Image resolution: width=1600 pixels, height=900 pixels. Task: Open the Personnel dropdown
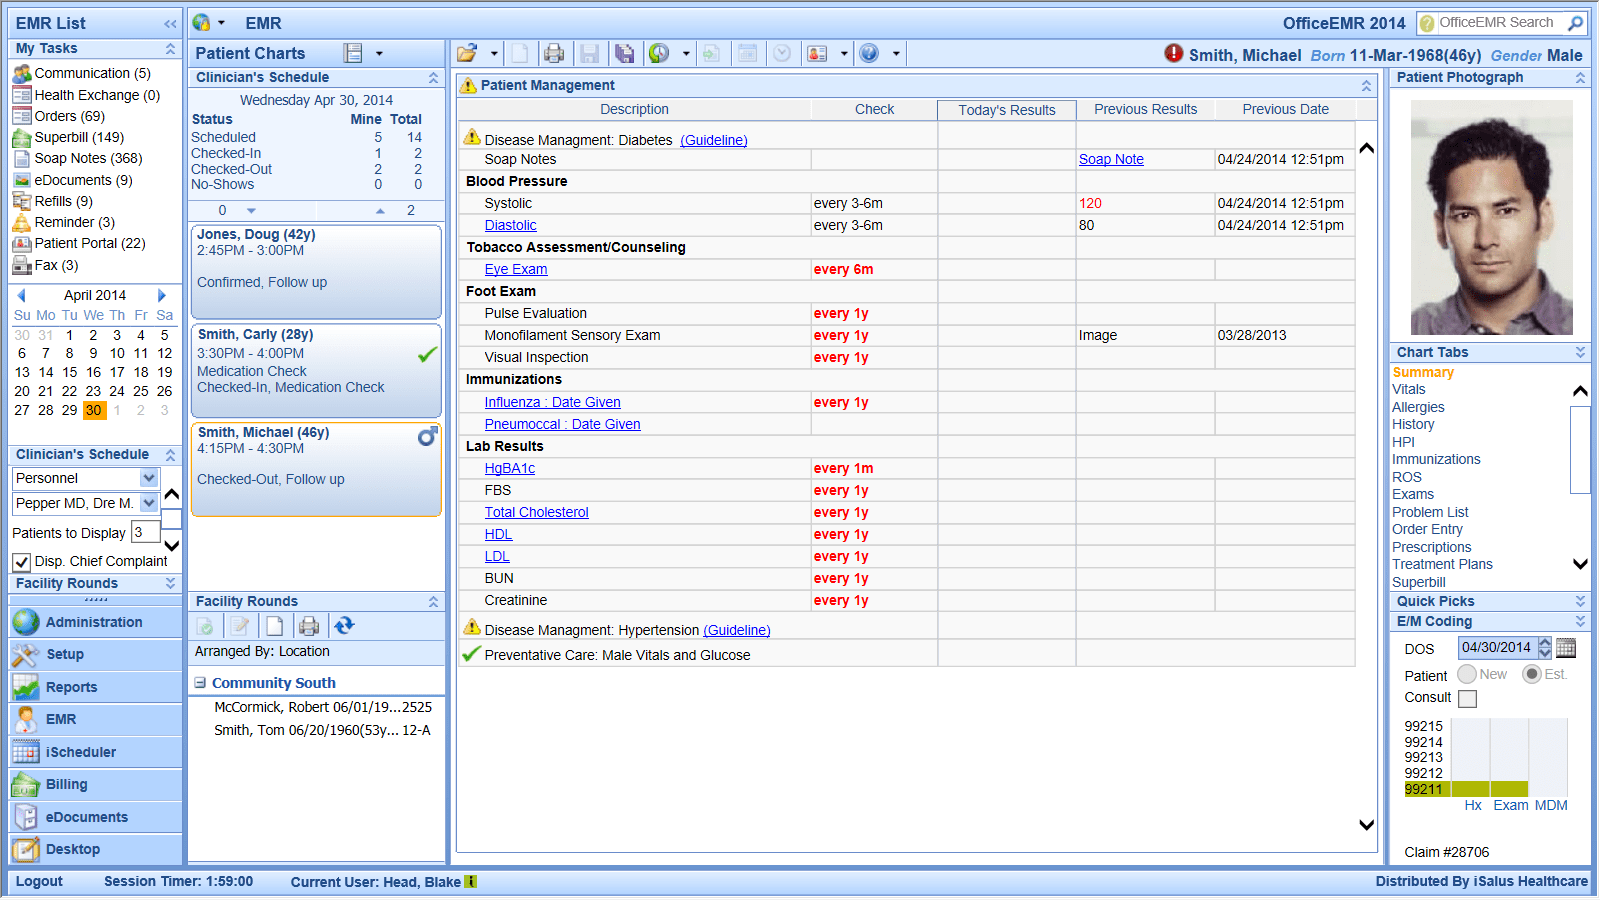pyautogui.click(x=149, y=479)
